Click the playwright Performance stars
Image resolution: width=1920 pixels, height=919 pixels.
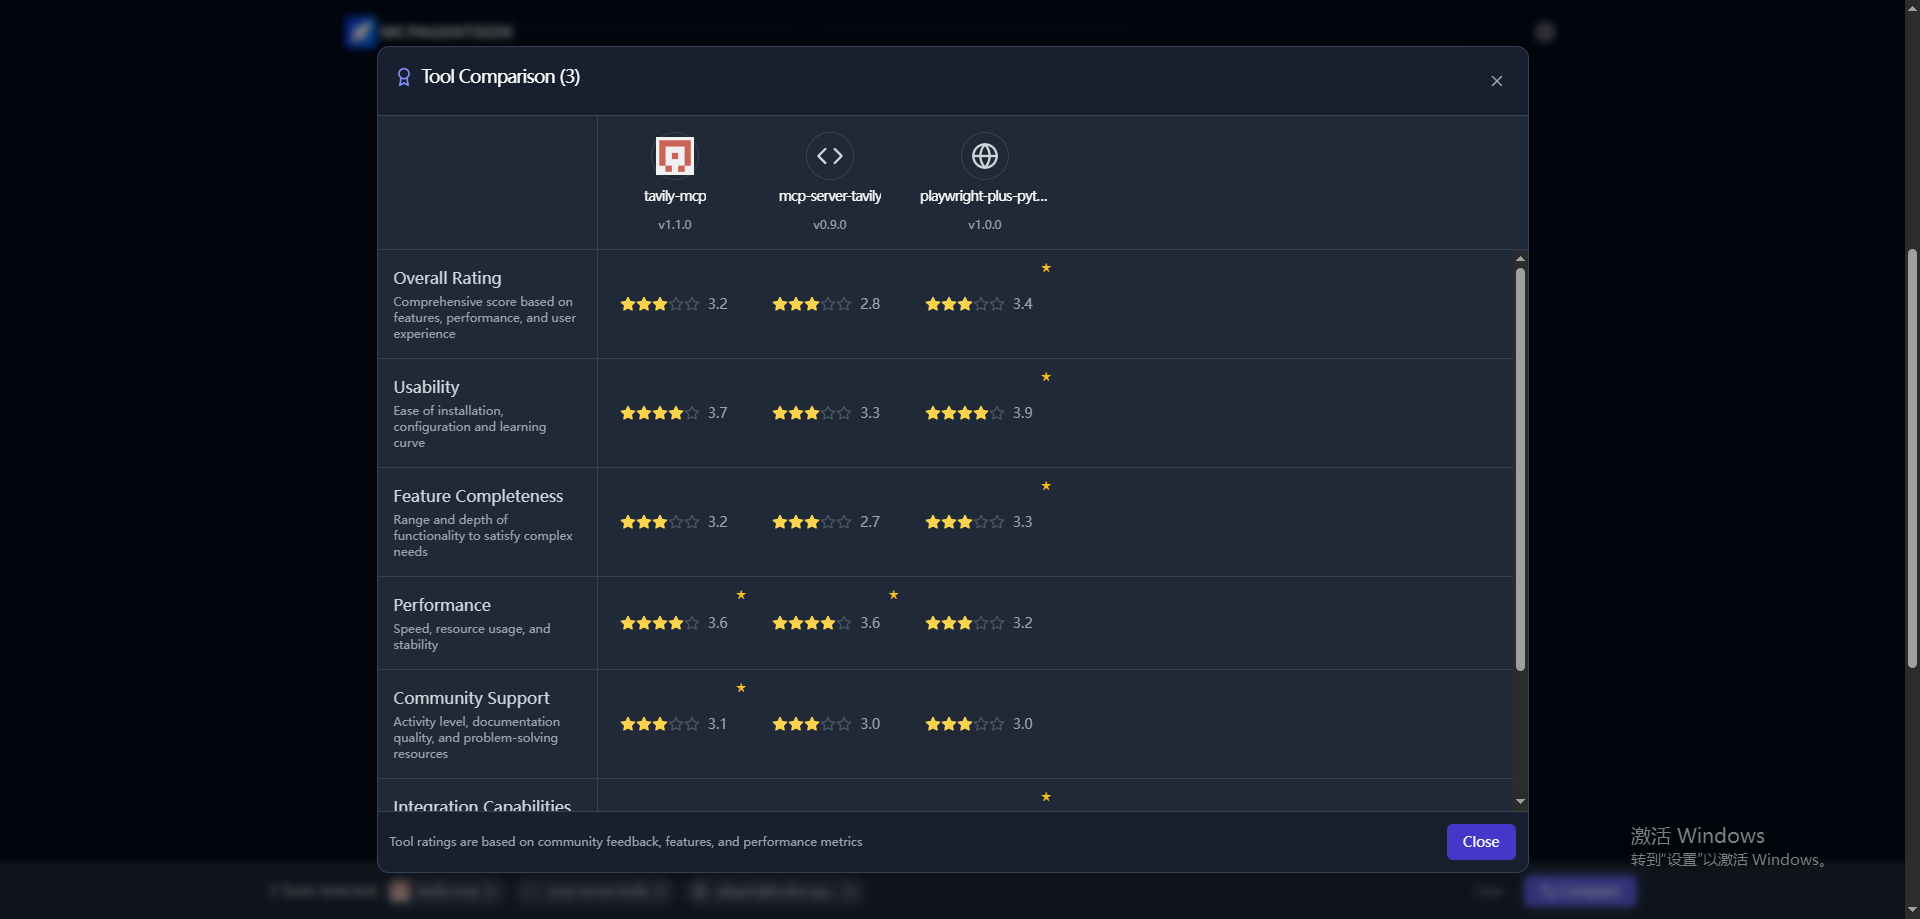point(965,623)
